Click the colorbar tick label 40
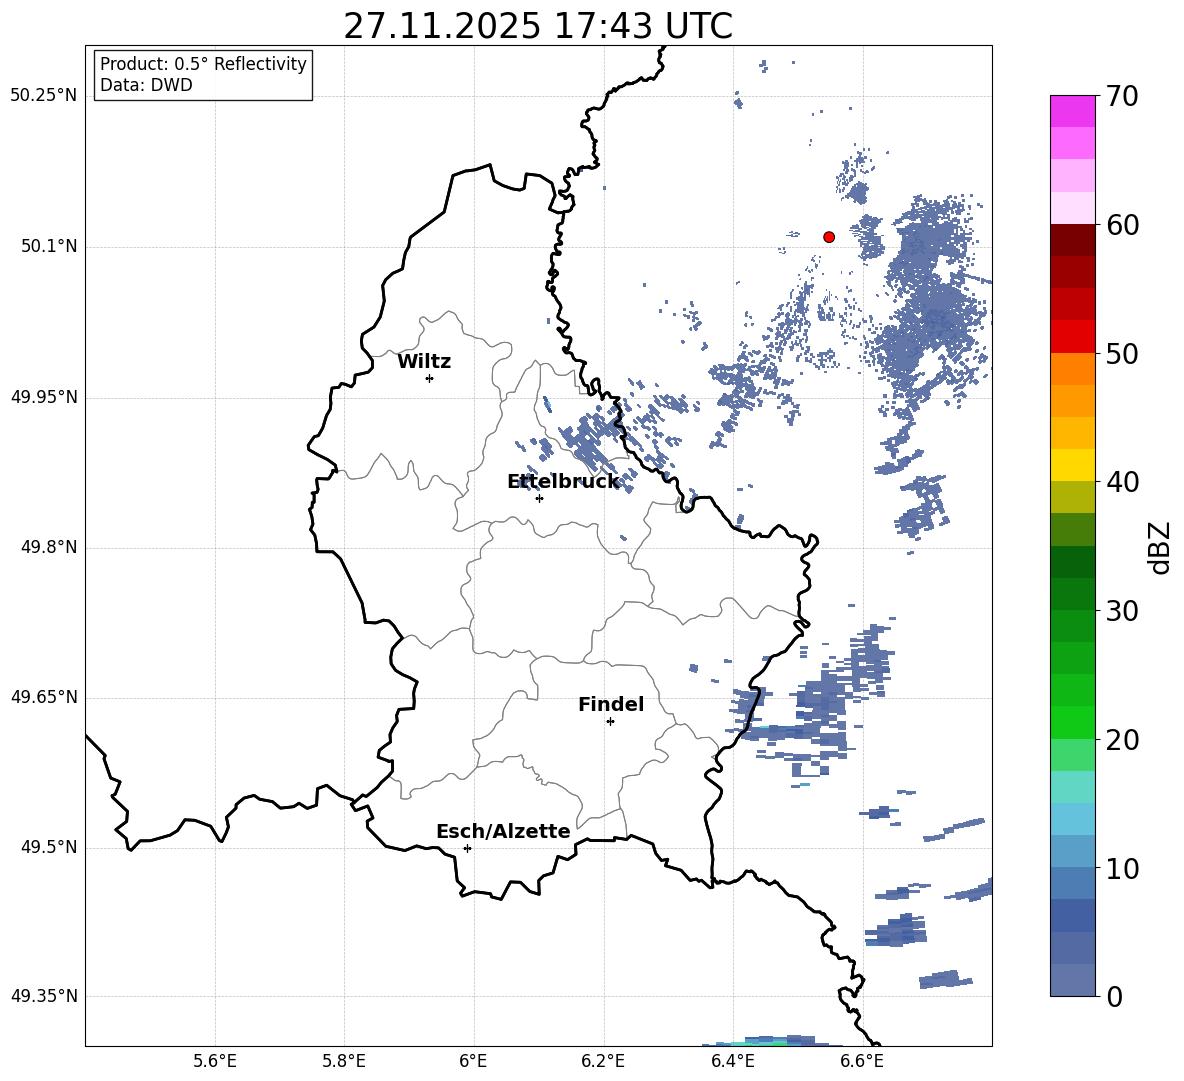This screenshot has height=1081, width=1184. (1122, 482)
